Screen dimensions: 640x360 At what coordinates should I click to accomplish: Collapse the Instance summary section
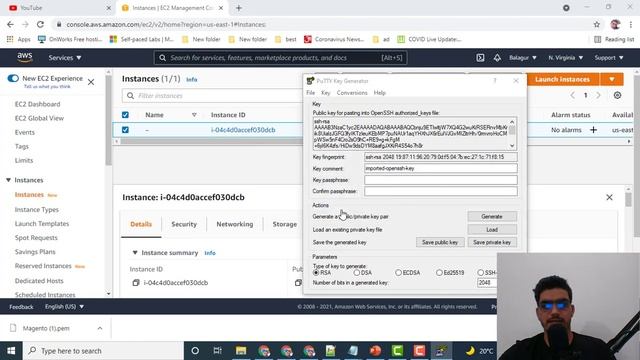pos(135,253)
